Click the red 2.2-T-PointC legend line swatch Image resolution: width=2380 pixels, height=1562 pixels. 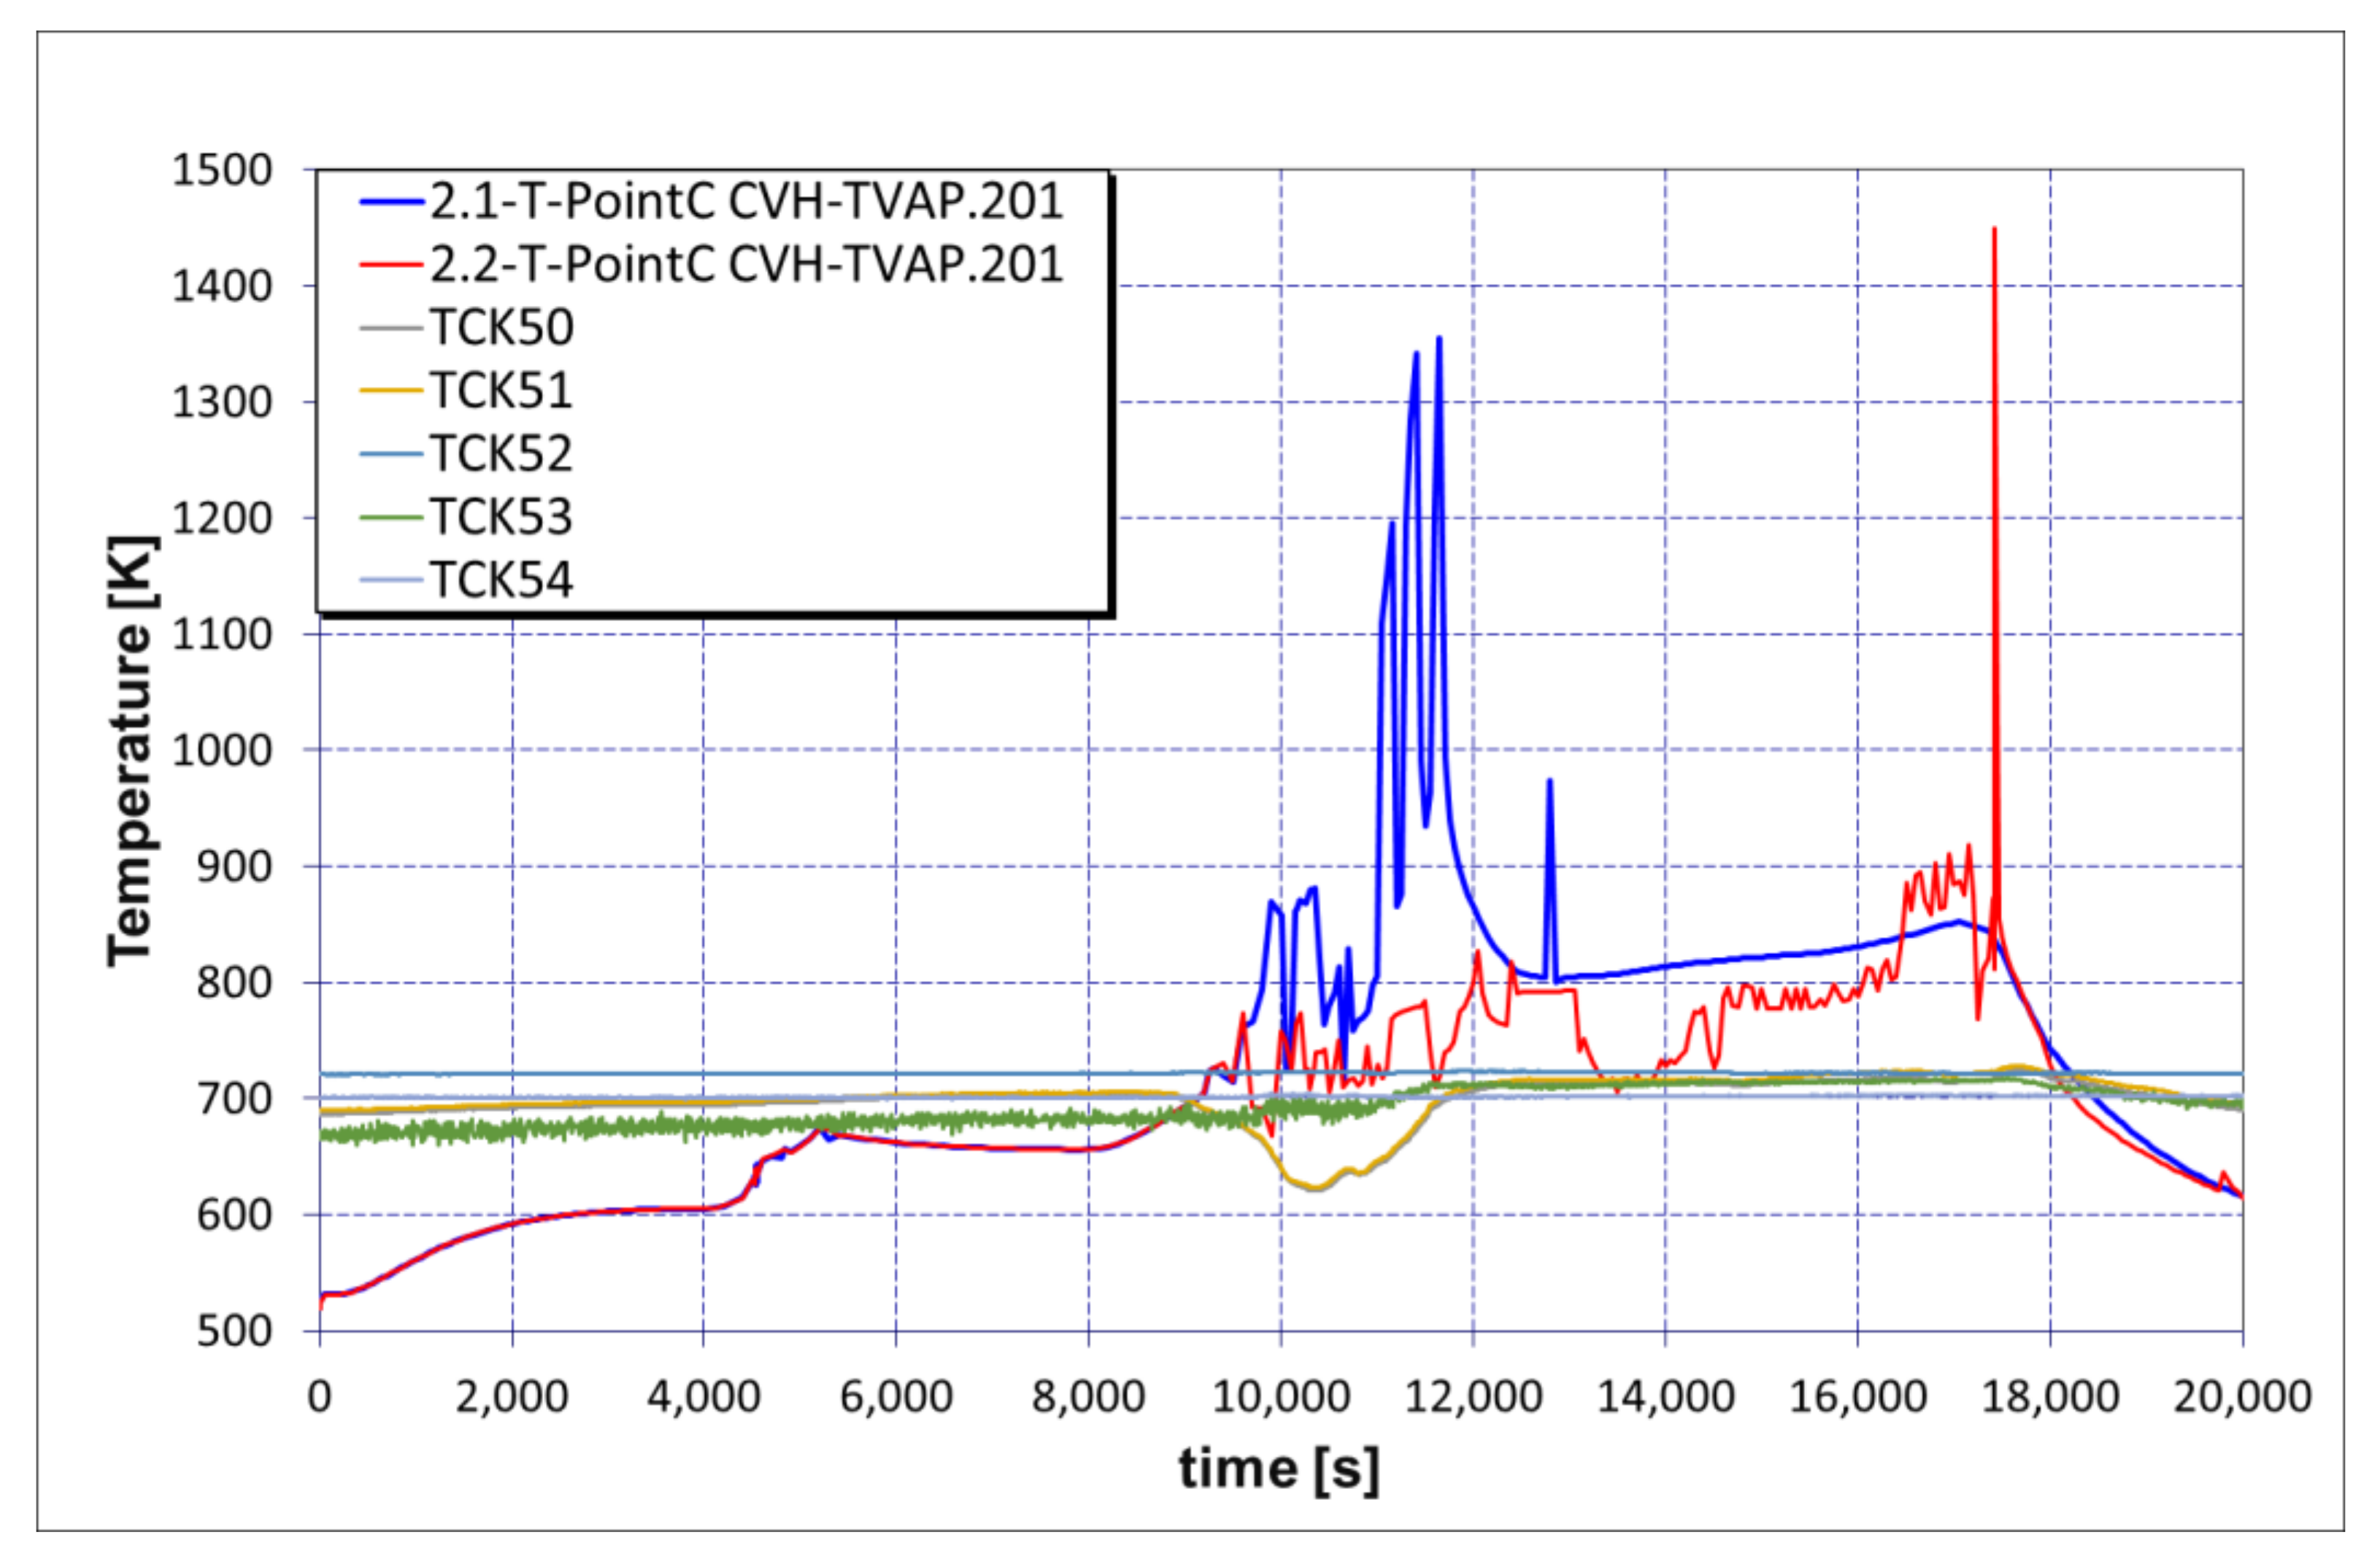point(391,265)
